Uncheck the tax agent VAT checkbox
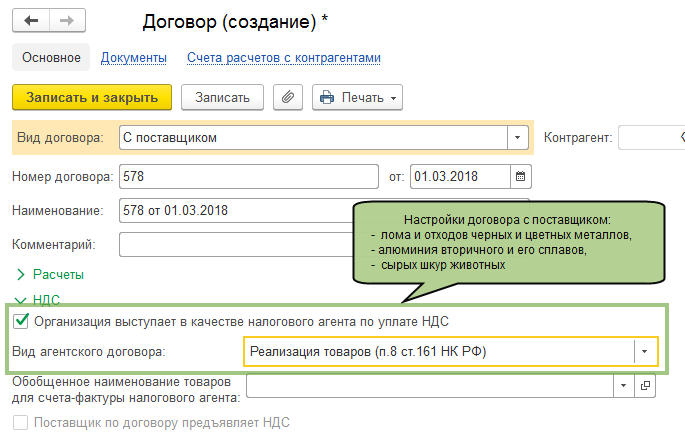This screenshot has width=685, height=435. (21, 321)
